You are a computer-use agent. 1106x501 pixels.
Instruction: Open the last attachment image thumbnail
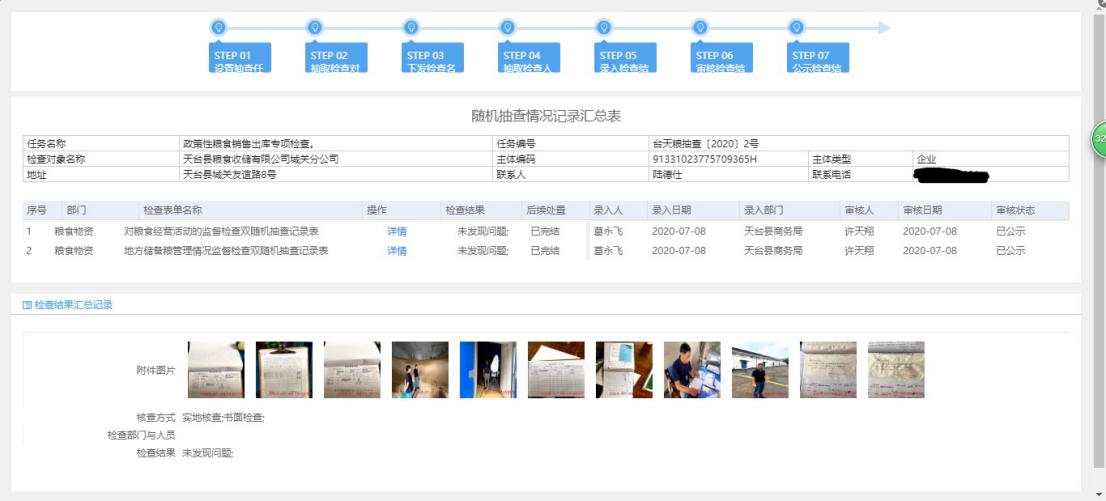coord(896,370)
